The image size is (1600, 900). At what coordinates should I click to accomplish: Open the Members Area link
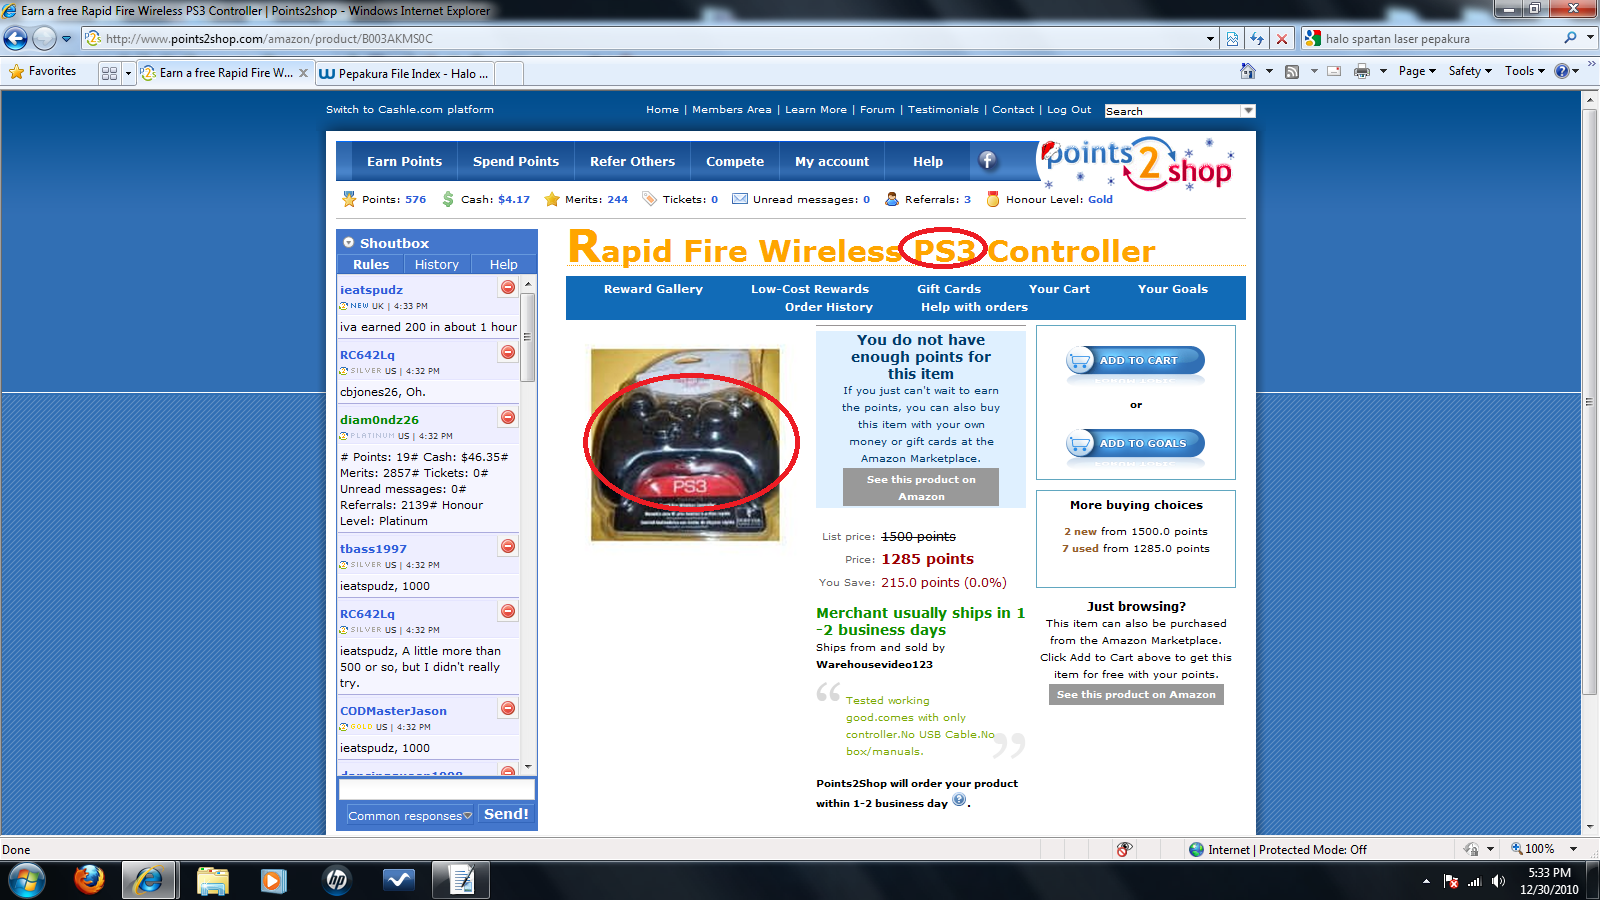click(x=732, y=110)
